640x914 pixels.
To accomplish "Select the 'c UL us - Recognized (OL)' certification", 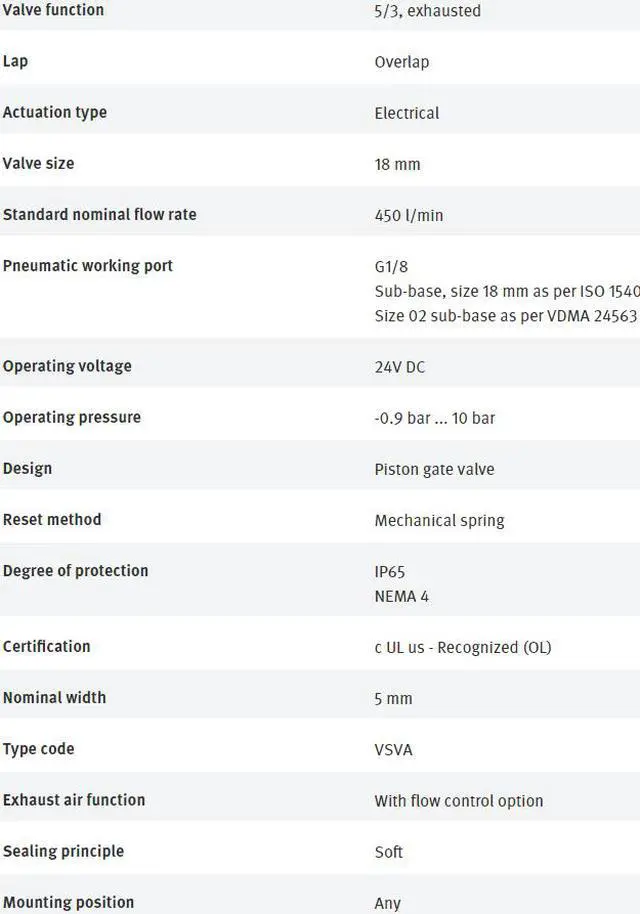I will point(462,647).
